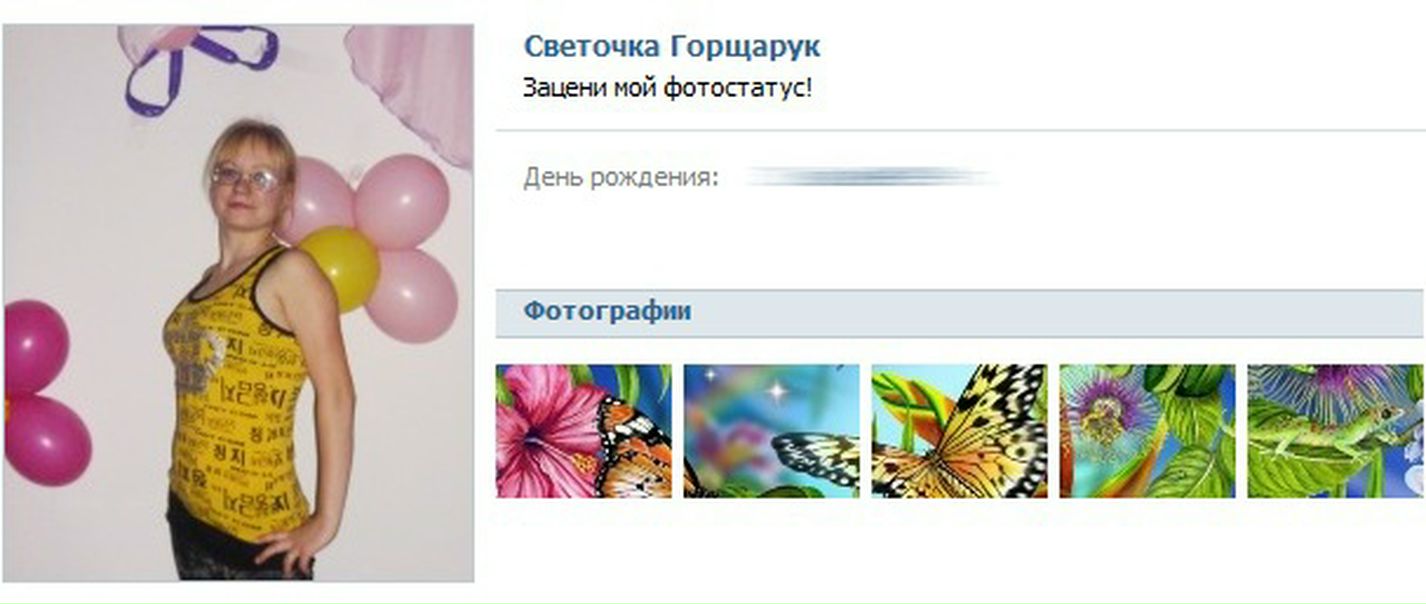This screenshot has width=1426, height=604.
Task: Click the status text Зацени мой фотостатус!
Action: point(668,87)
